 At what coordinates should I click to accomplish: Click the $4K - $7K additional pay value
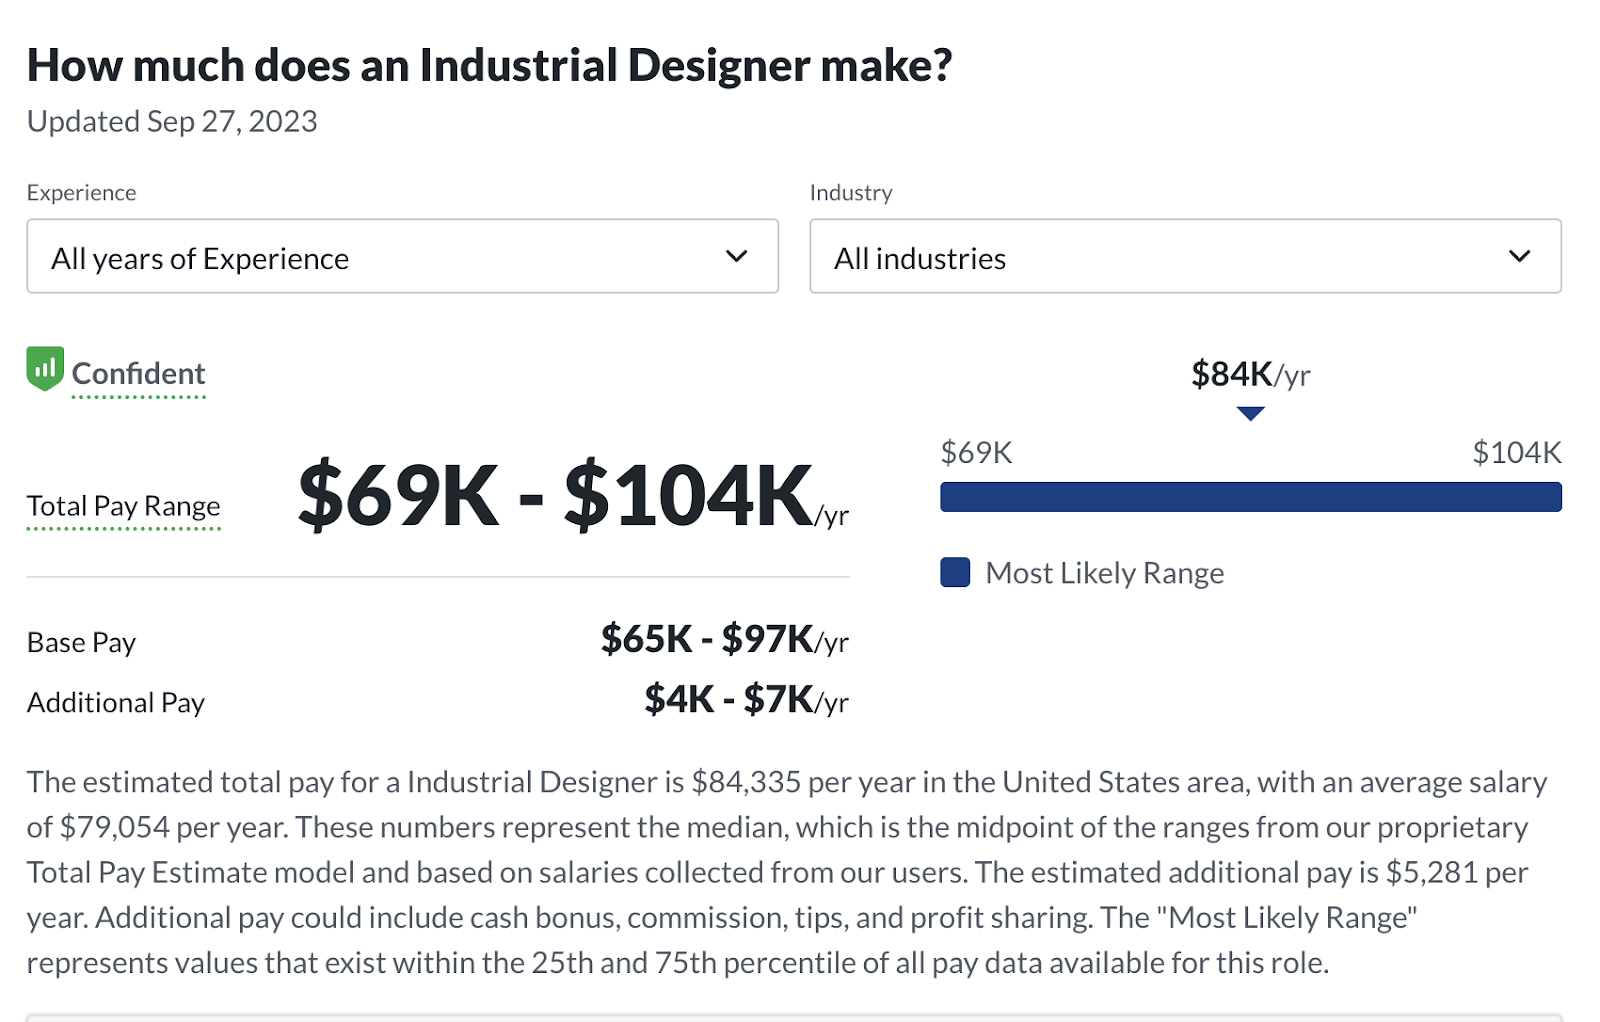746,699
